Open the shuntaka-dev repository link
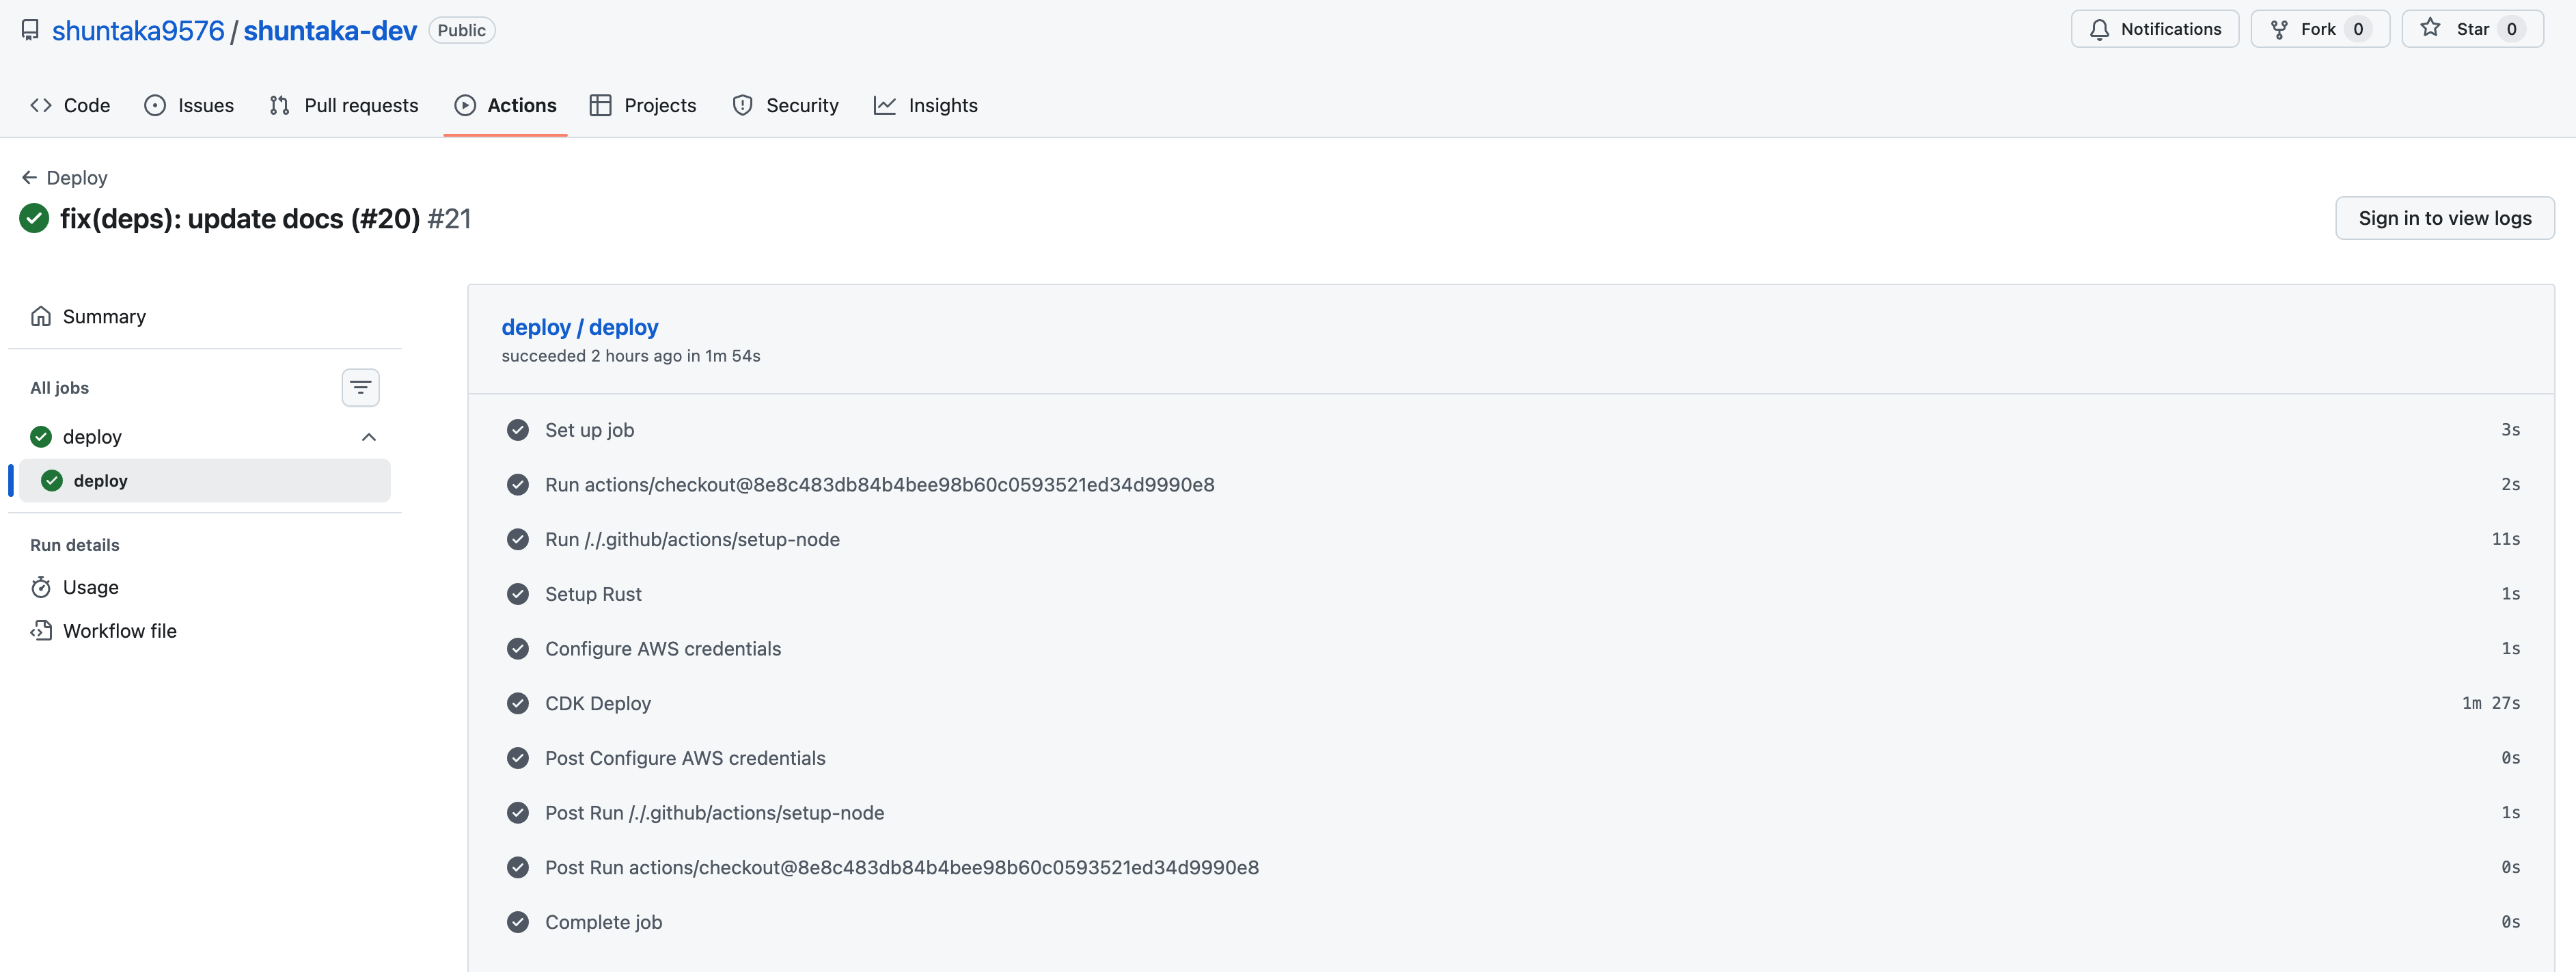Image resolution: width=2576 pixels, height=972 pixels. (x=330, y=31)
